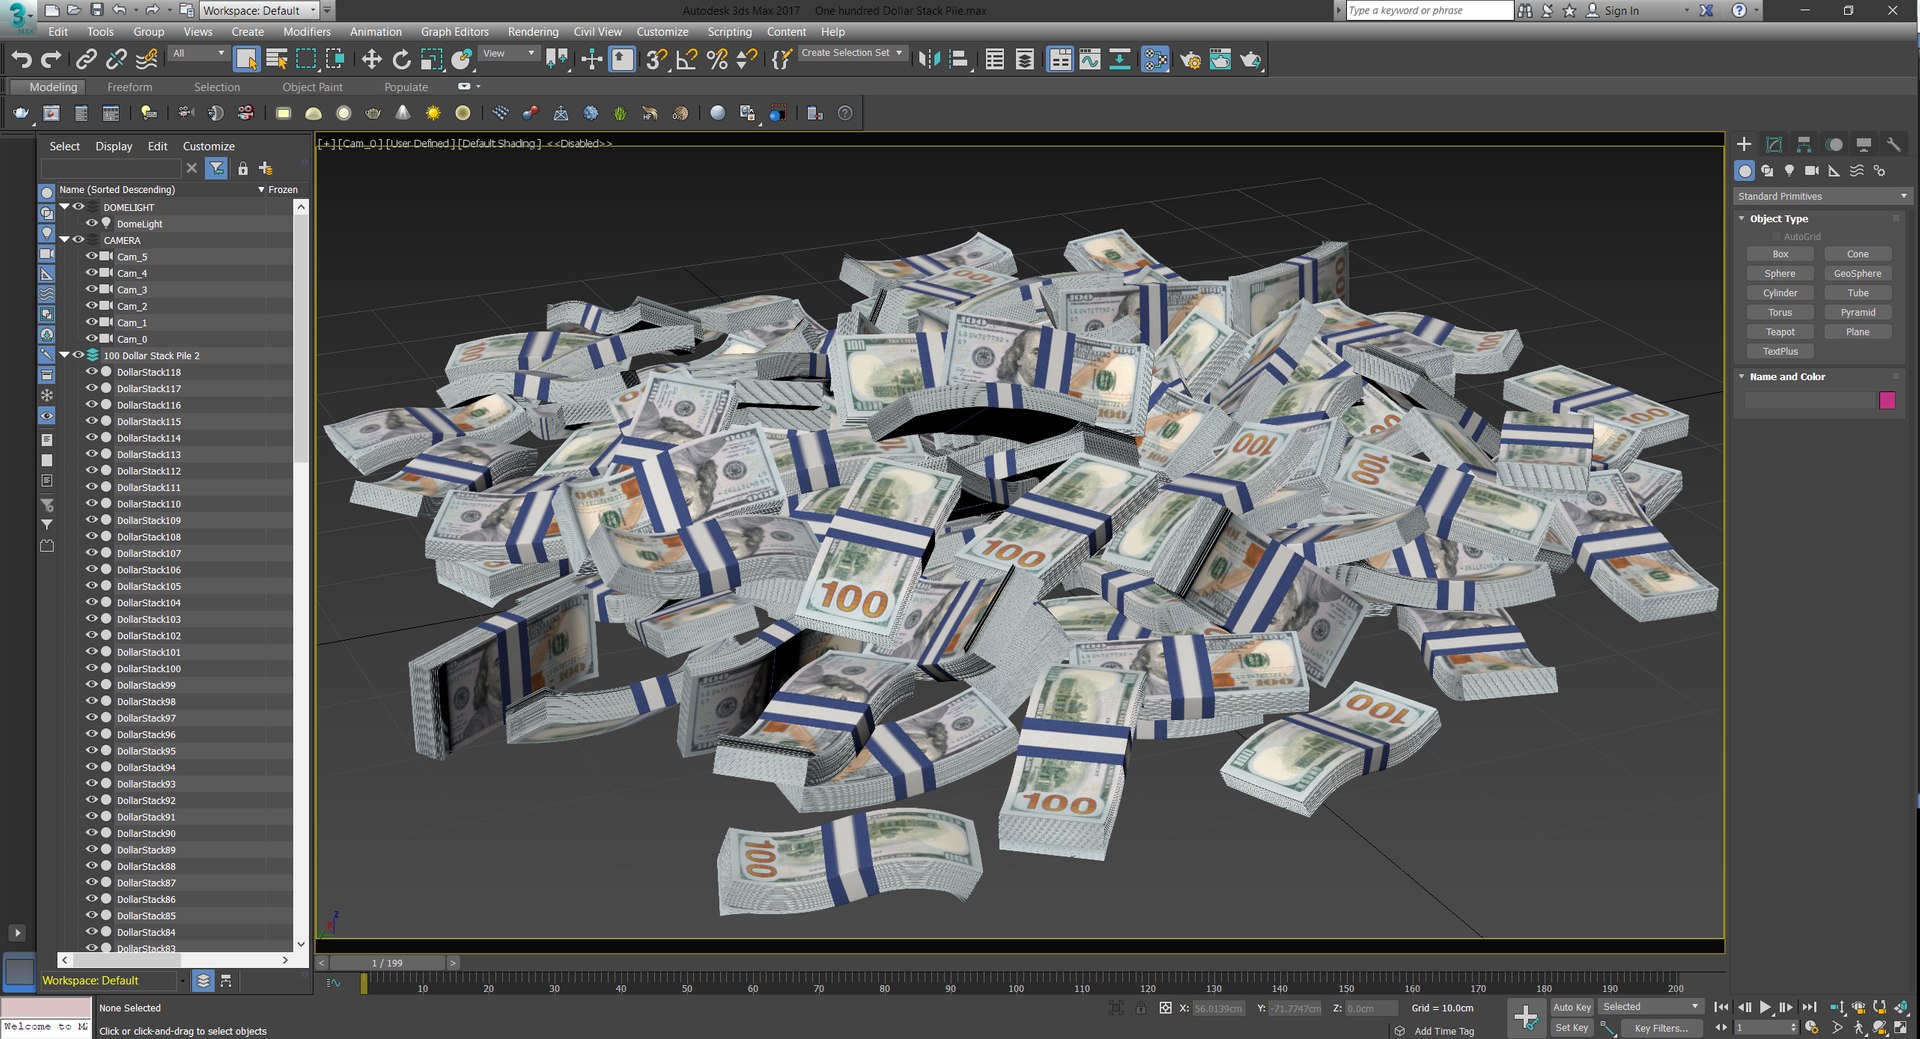This screenshot has width=1920, height=1039.
Task: Open Rendered Frame Window icon
Action: pos(1220,60)
